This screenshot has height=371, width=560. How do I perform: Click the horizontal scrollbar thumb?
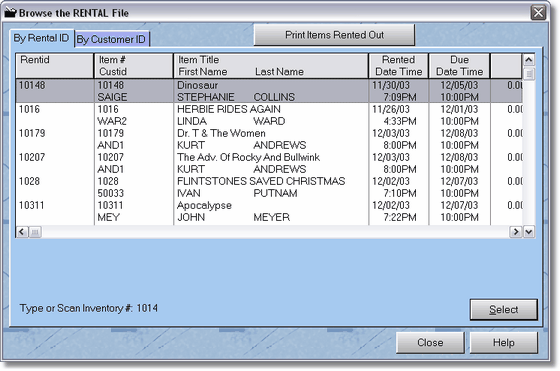[x=35, y=232]
